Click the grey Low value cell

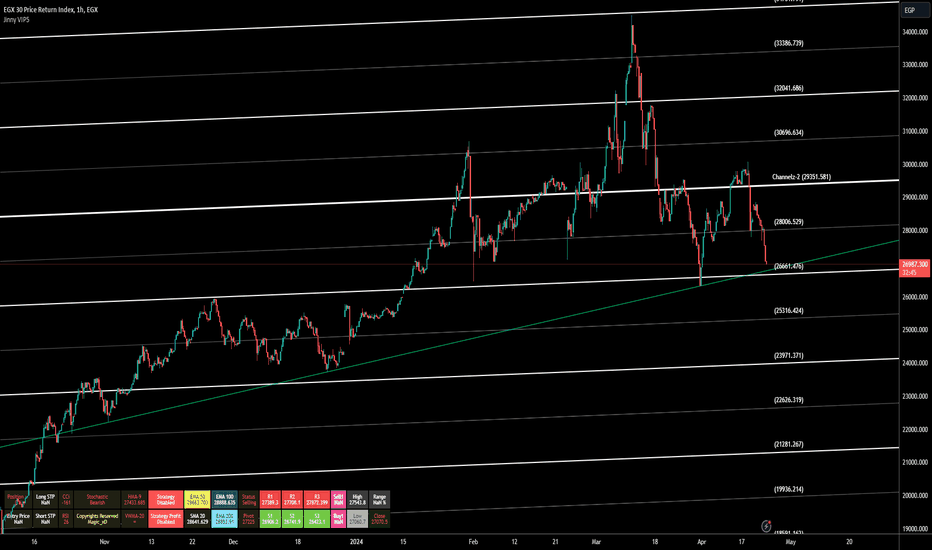(x=357, y=519)
